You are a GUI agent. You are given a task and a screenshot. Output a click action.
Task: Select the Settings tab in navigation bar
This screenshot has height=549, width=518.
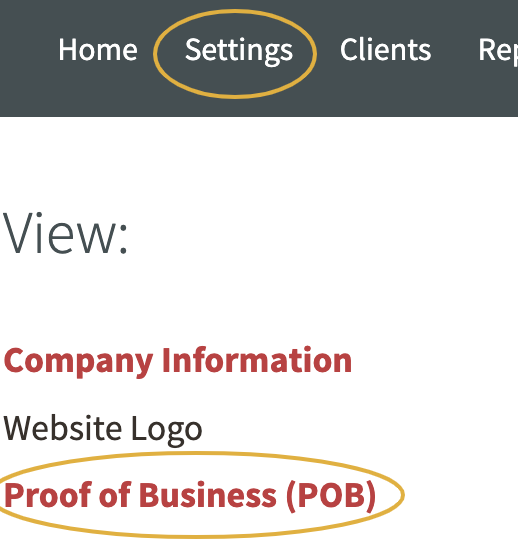tap(239, 51)
